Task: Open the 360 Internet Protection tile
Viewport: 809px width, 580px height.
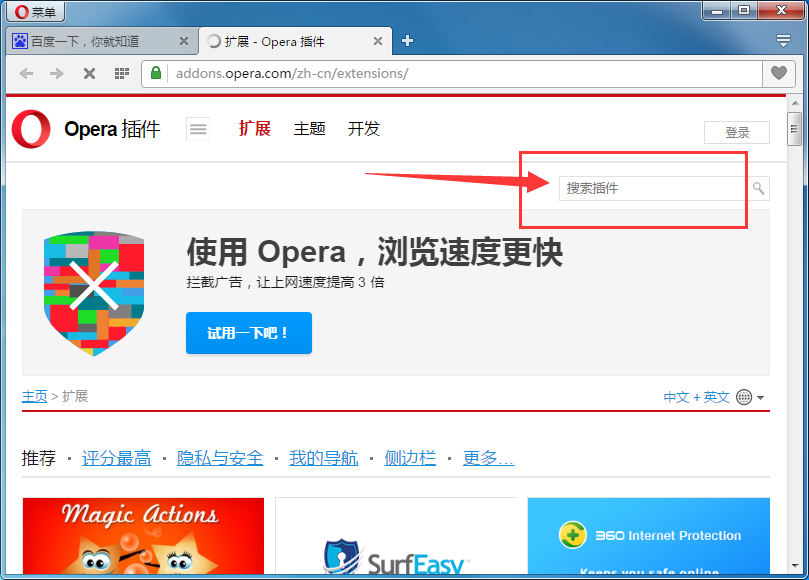Action: click(x=649, y=536)
